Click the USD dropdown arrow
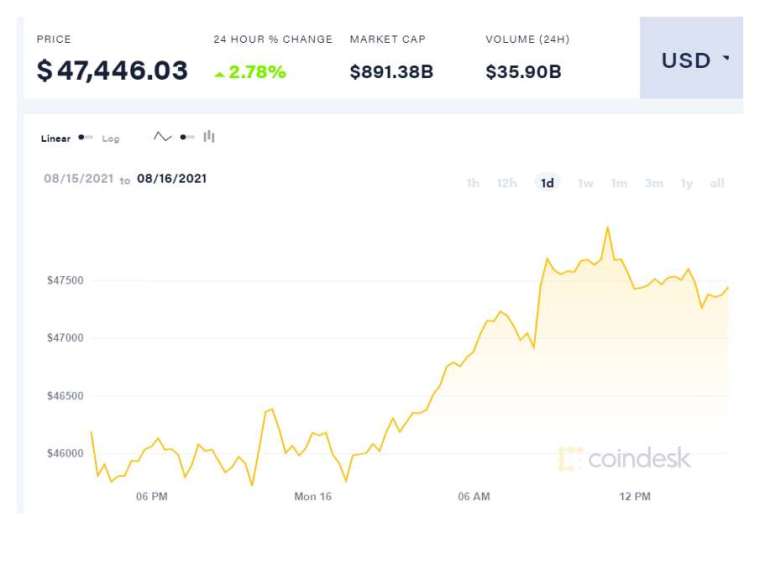Screen dimensions: 760x564 click(x=726, y=58)
